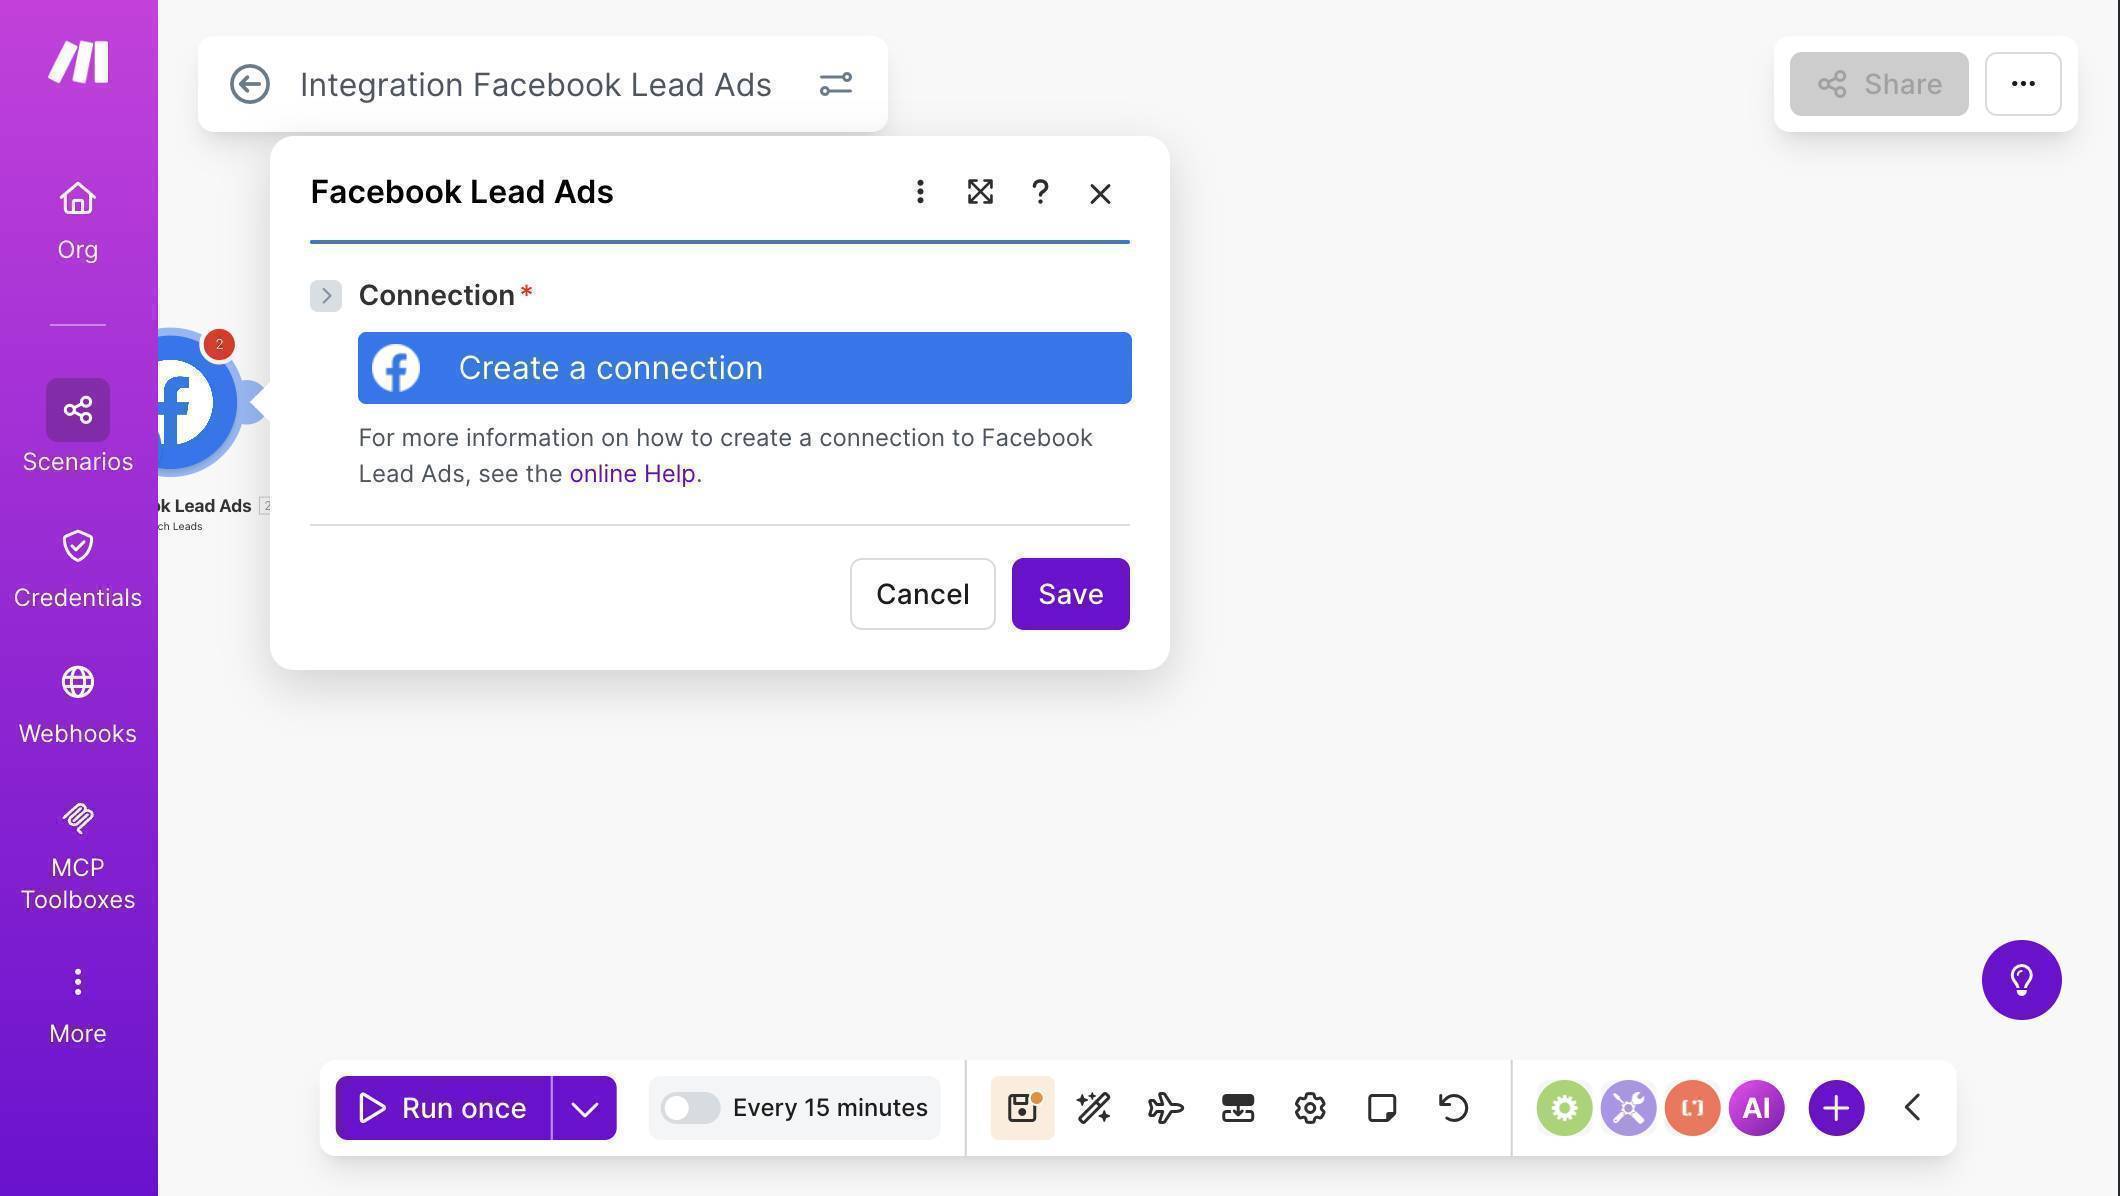Open the Run once dropdown arrow
The width and height of the screenshot is (2120, 1196).
(x=584, y=1107)
